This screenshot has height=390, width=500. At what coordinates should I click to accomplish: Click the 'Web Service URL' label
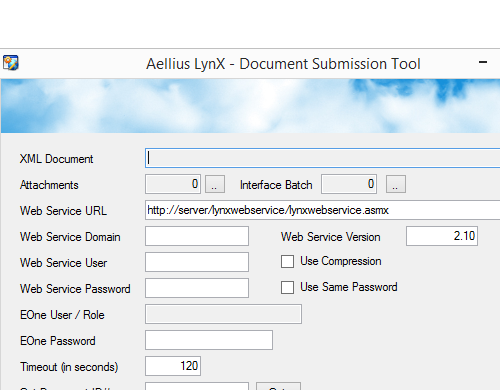click(63, 211)
